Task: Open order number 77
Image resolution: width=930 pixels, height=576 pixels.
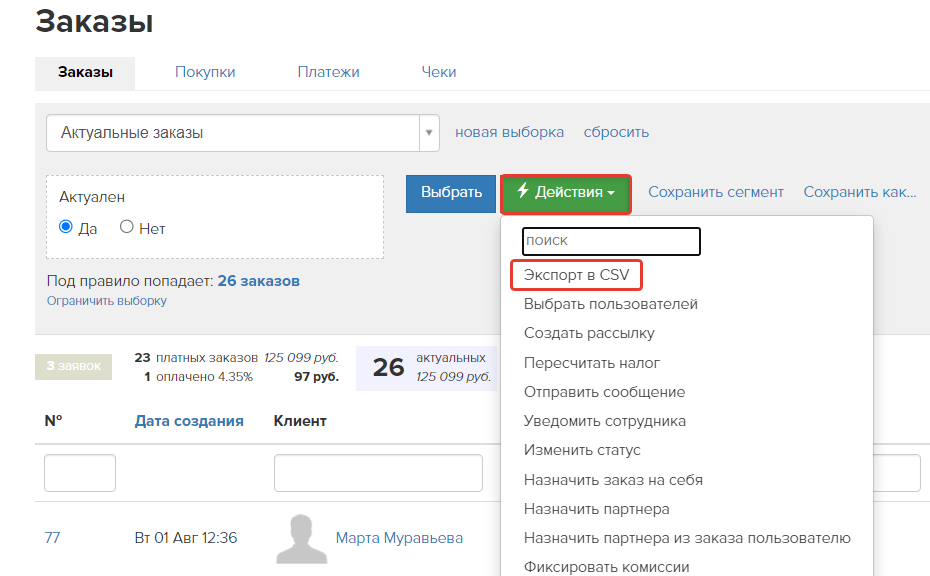Action: [52, 538]
